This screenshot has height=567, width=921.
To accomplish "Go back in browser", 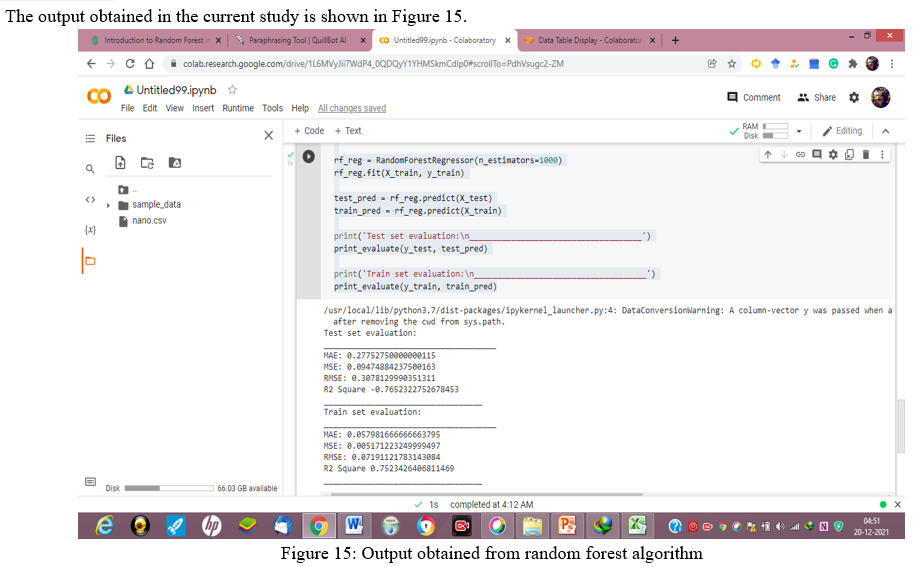I will (x=91, y=63).
